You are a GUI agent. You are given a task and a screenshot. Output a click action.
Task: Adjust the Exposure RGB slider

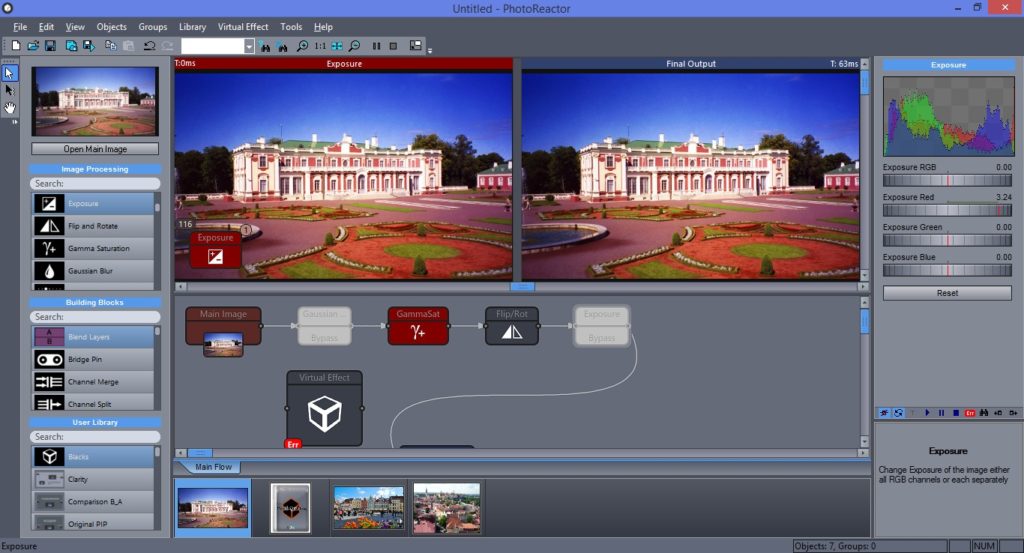tap(947, 180)
